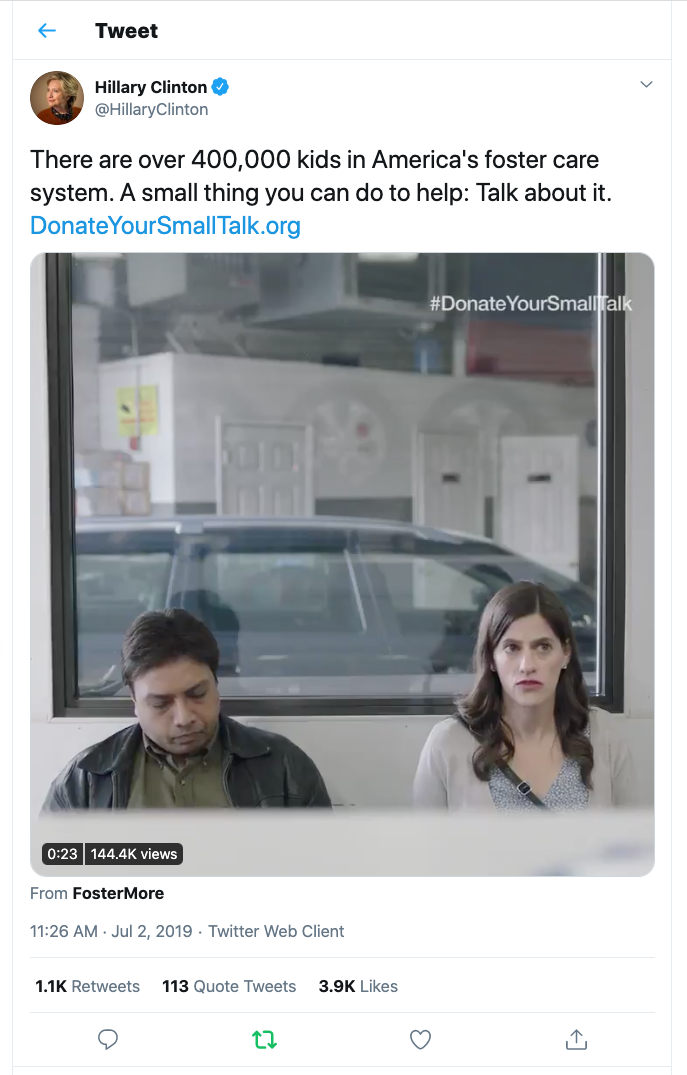Toggle the green retweet icon
Viewport: 687px width, 1075px height.
[x=265, y=1040]
